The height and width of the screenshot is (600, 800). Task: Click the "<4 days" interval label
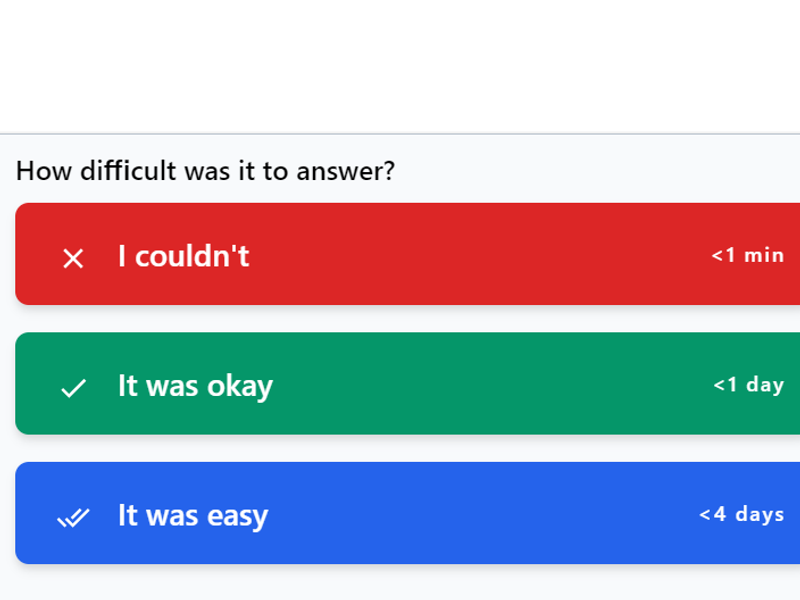[x=742, y=514]
